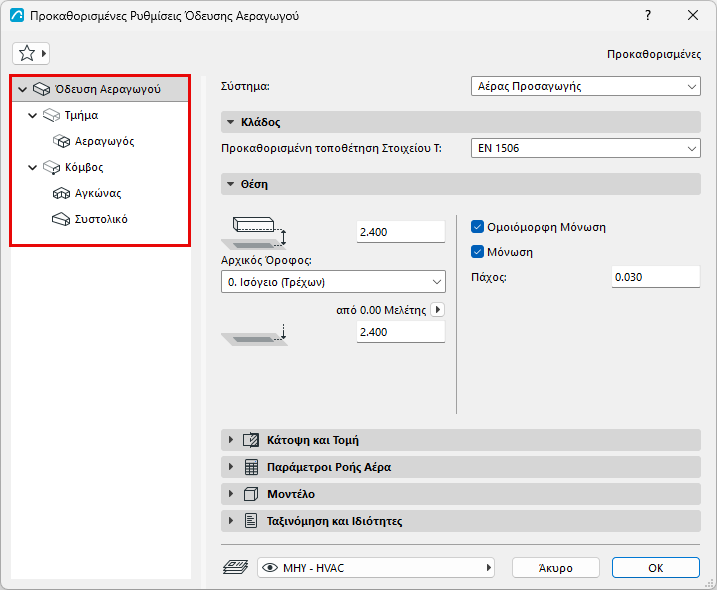Click the Παράμετροι Ροής Αέρα calculator icon
Screen dimensions: 717x590
251,467
